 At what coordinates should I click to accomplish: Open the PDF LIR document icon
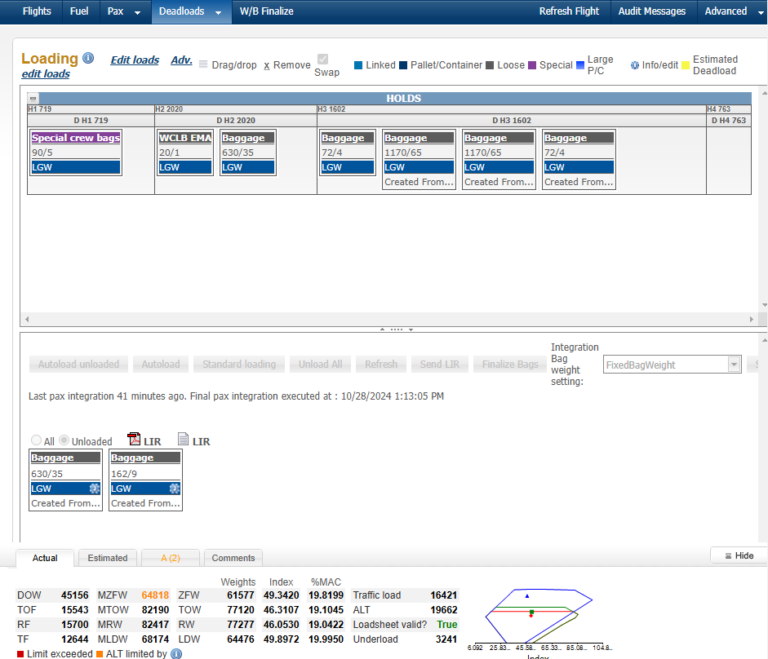tap(134, 439)
